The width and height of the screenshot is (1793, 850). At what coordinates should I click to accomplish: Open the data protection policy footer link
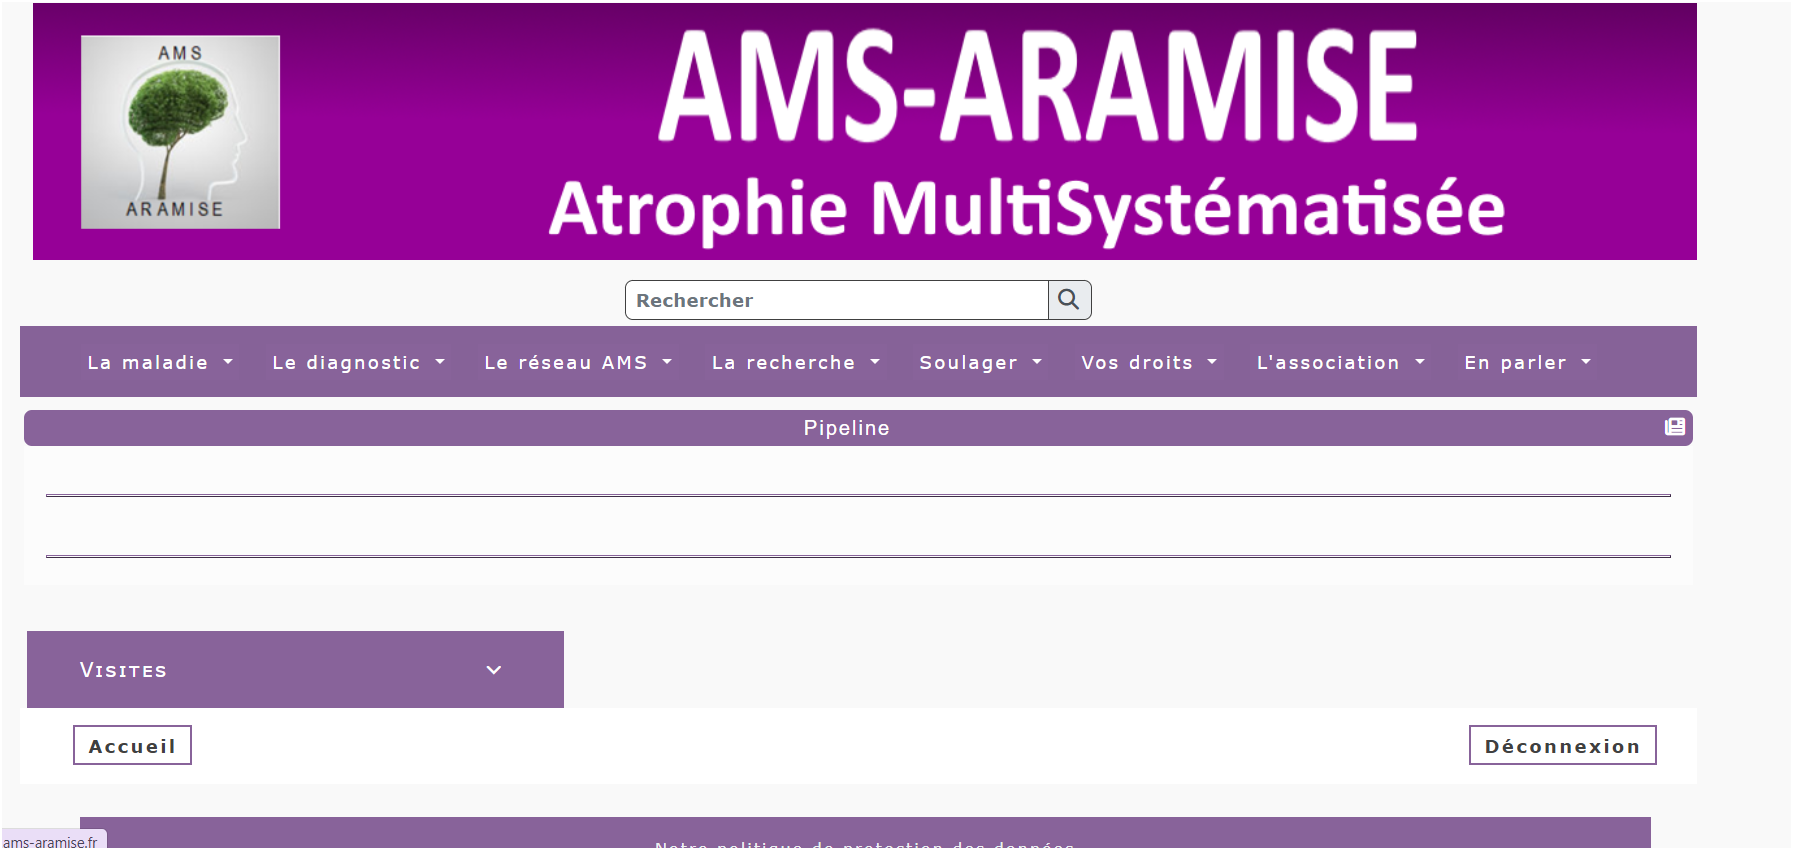tap(864, 842)
